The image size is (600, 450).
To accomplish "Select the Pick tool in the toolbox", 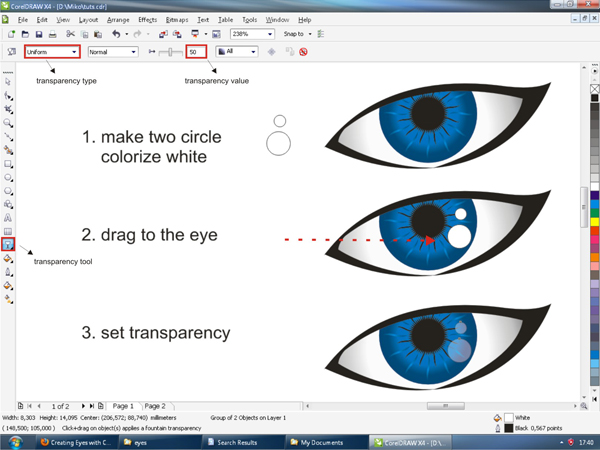I will coord(8,82).
